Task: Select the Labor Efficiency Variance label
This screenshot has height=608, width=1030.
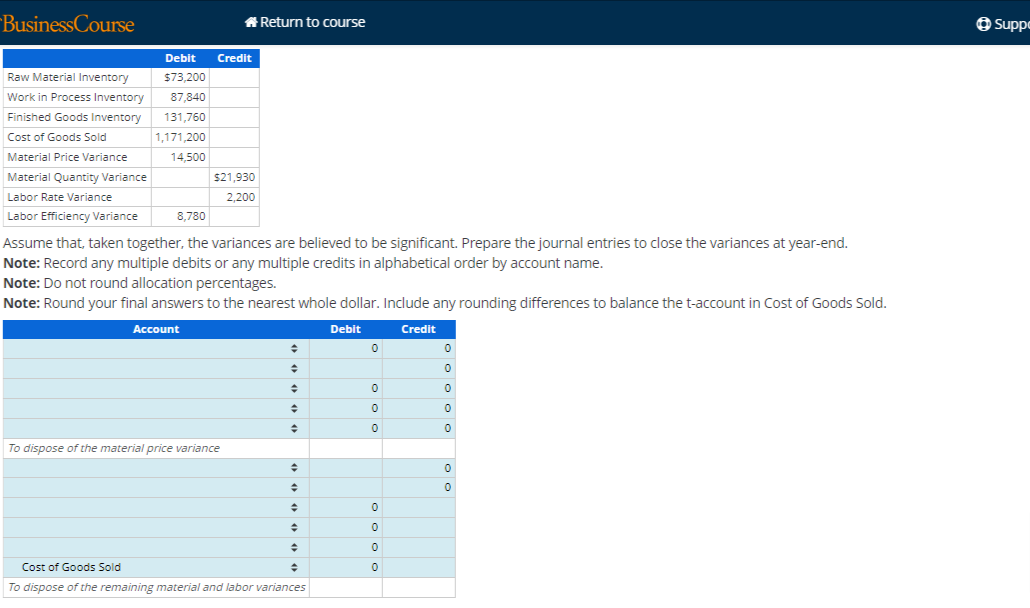Action: (72, 216)
